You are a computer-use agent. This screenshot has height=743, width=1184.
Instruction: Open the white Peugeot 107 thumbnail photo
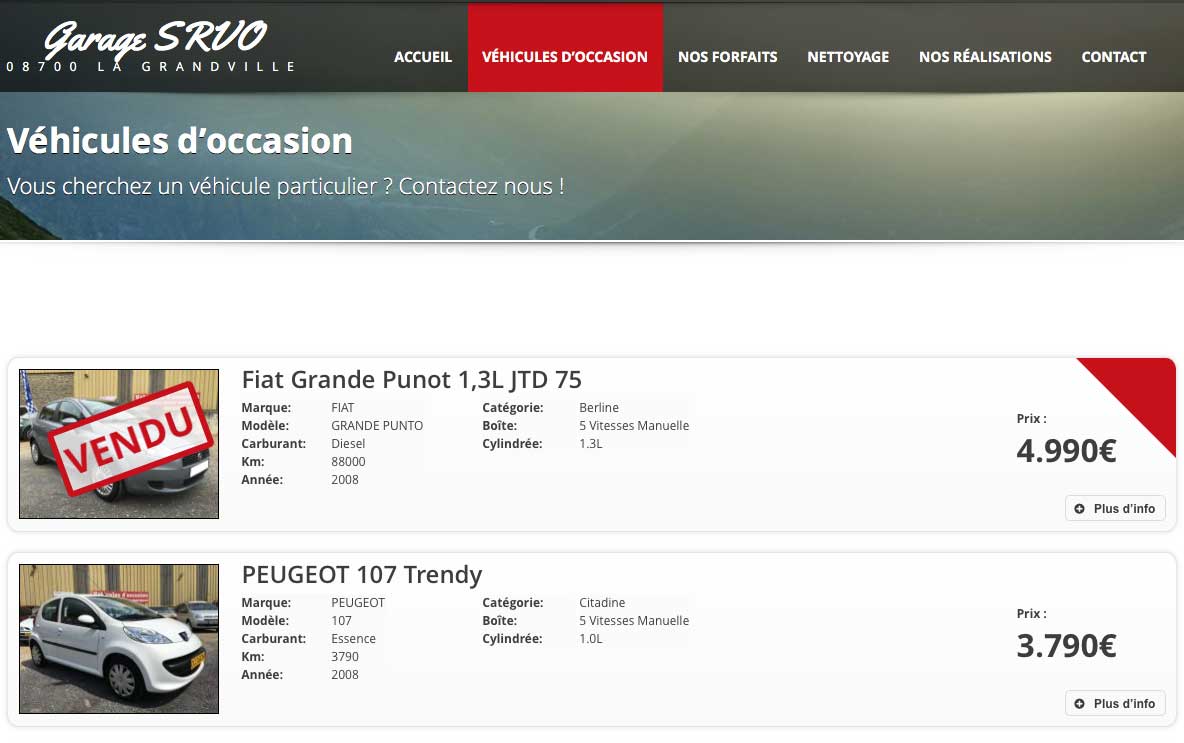119,639
